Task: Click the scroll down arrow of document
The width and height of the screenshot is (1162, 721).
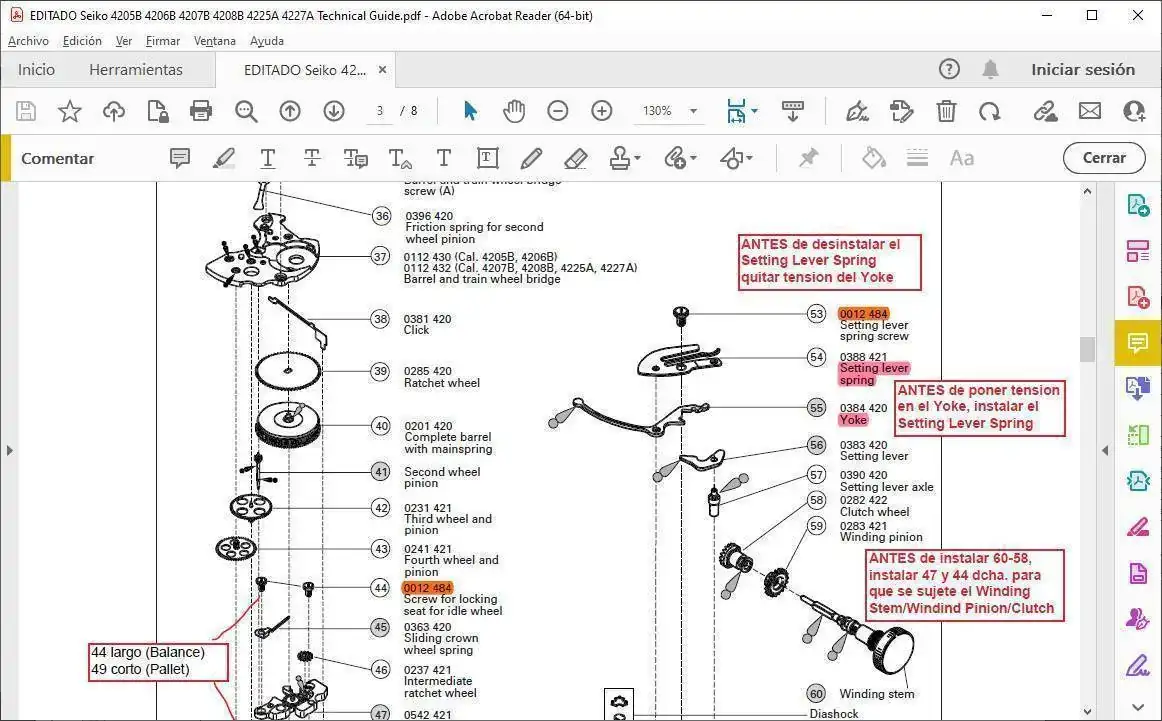Action: (1087, 711)
